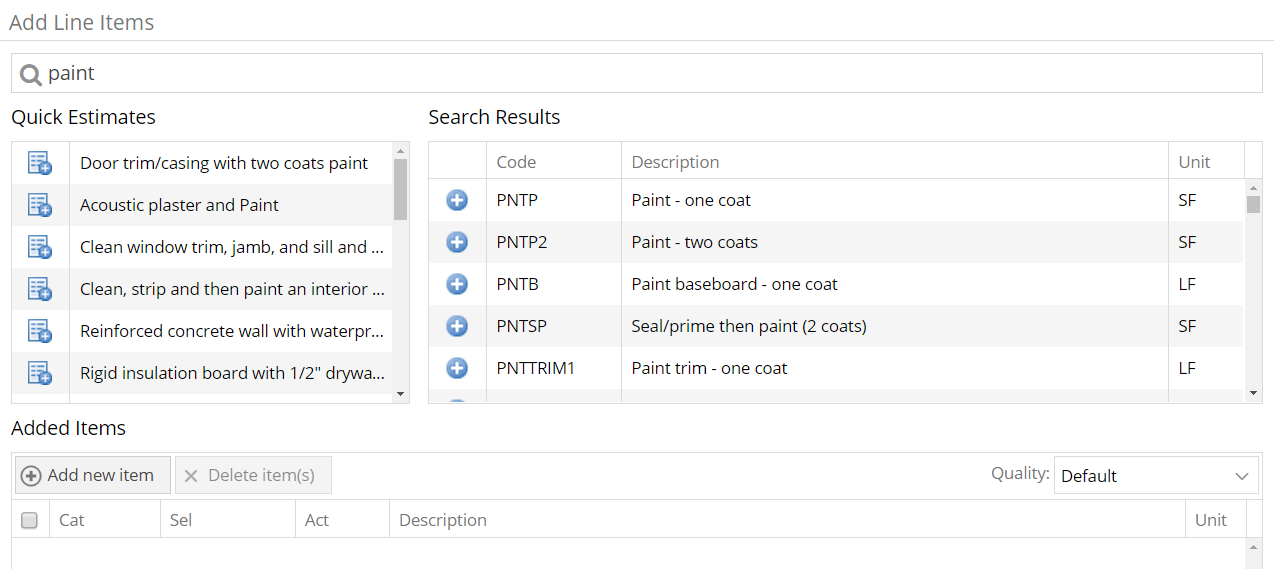Select Clean window trim, jamb, and sill estimate
Image resolution: width=1274 pixels, height=569 pixels.
point(223,247)
